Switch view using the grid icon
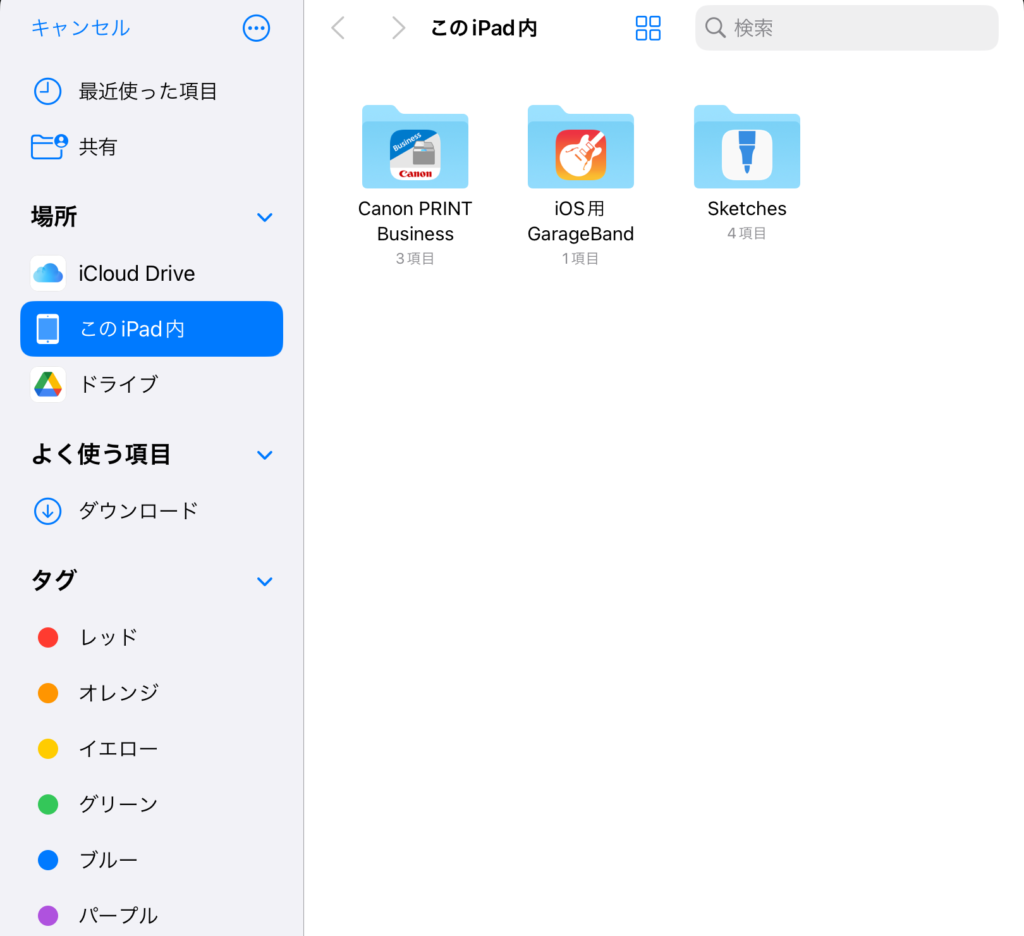The height and width of the screenshot is (936, 1024). pos(648,28)
